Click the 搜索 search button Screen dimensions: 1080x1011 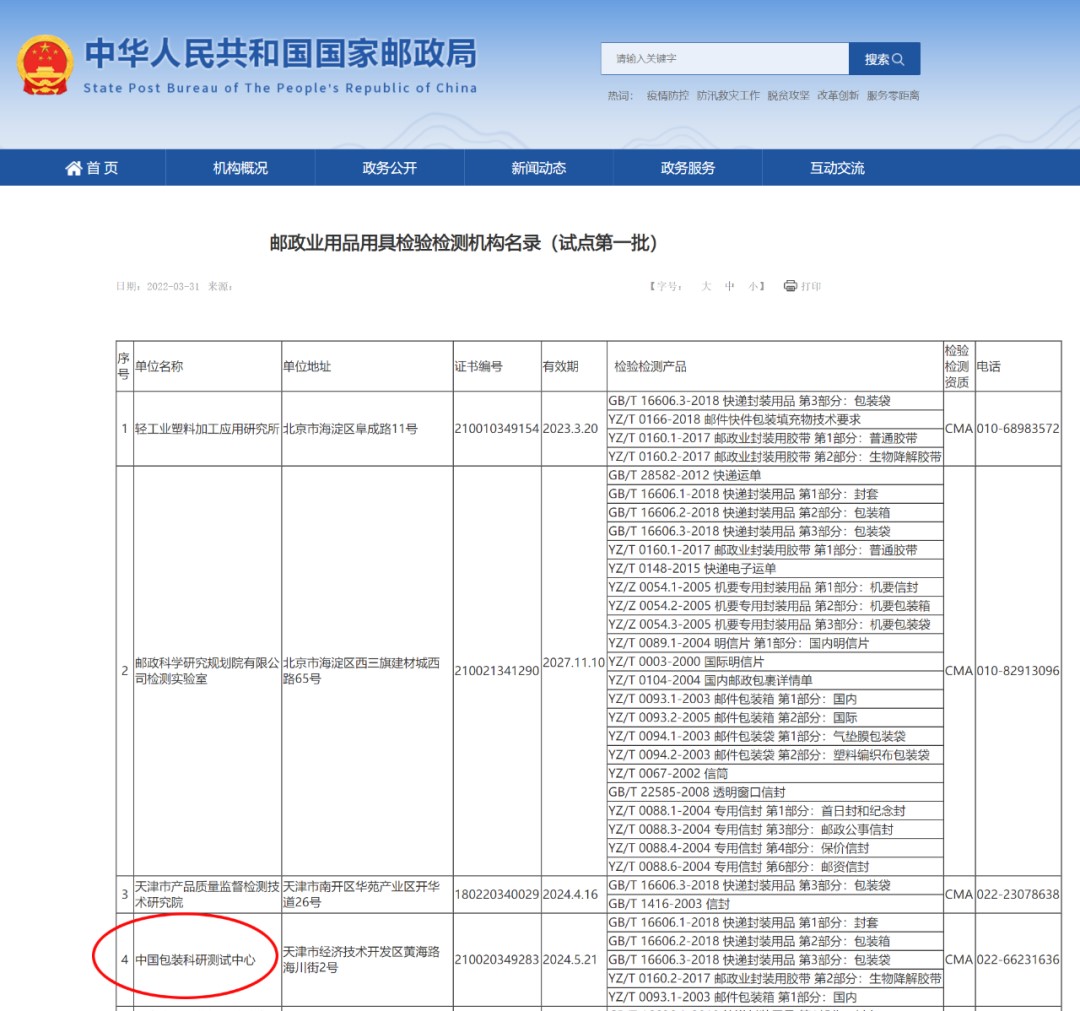884,59
